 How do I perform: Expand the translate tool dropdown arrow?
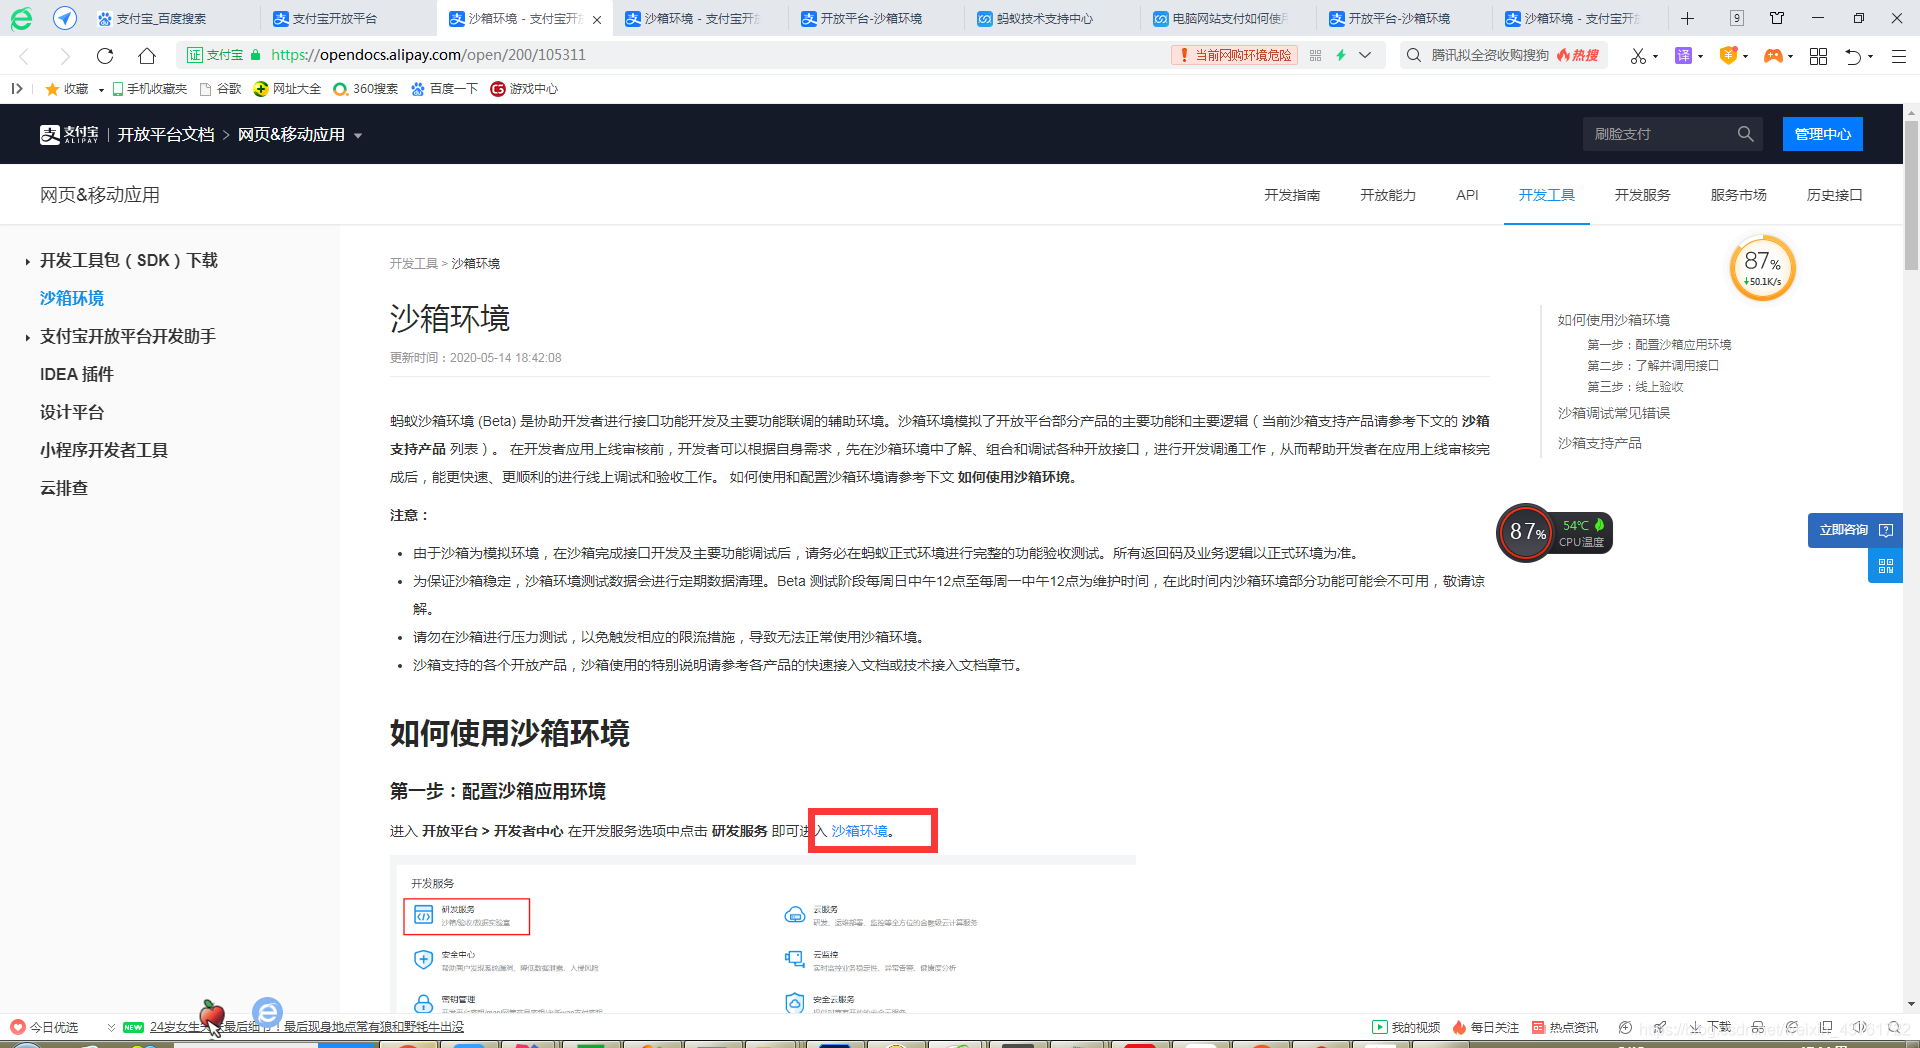[x=1701, y=57]
